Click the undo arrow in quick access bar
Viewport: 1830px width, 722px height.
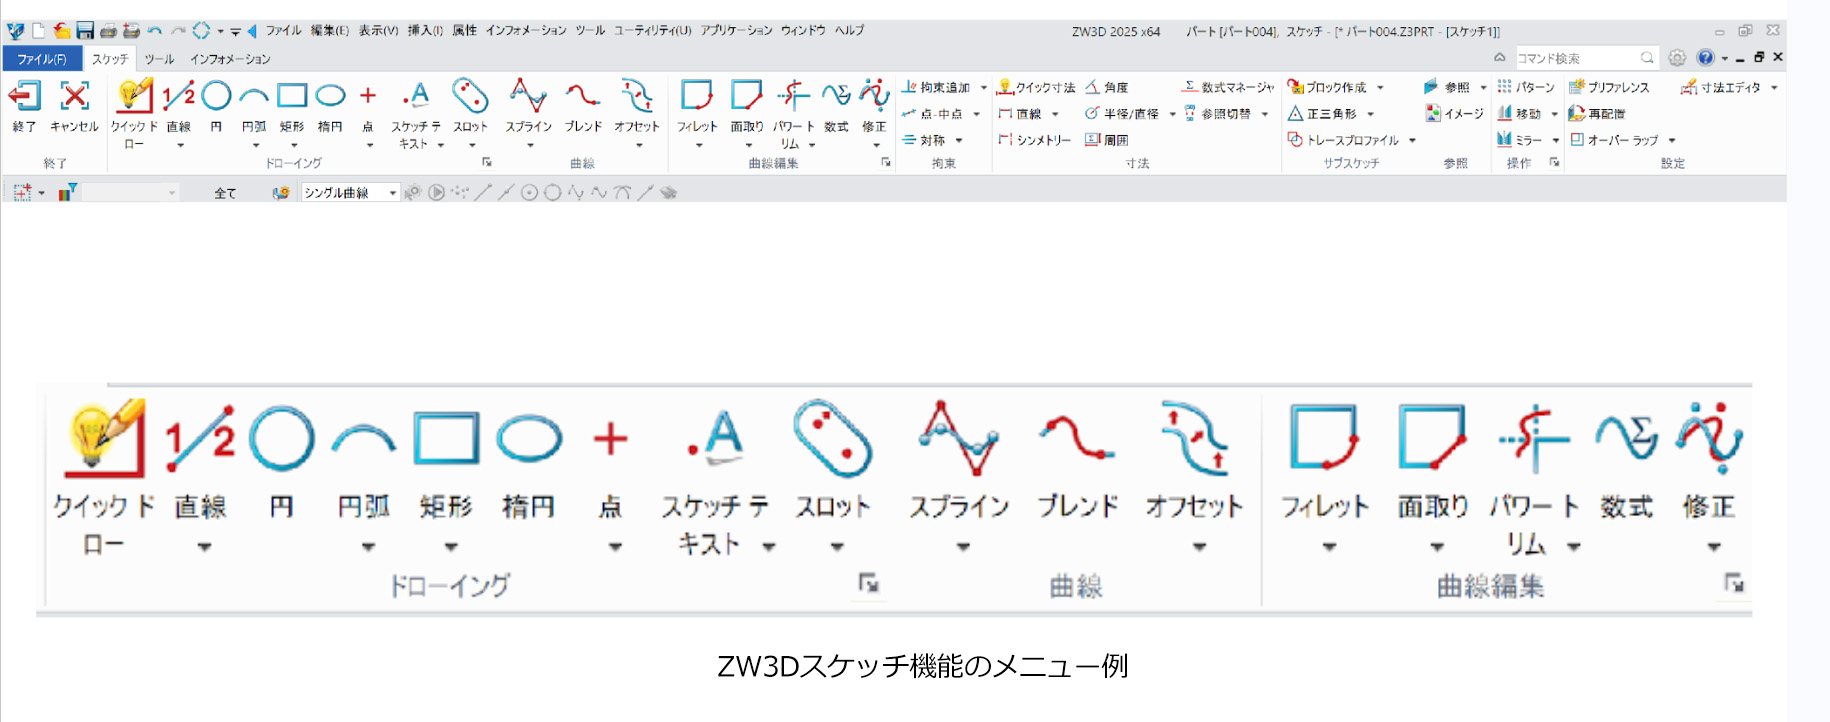point(155,31)
